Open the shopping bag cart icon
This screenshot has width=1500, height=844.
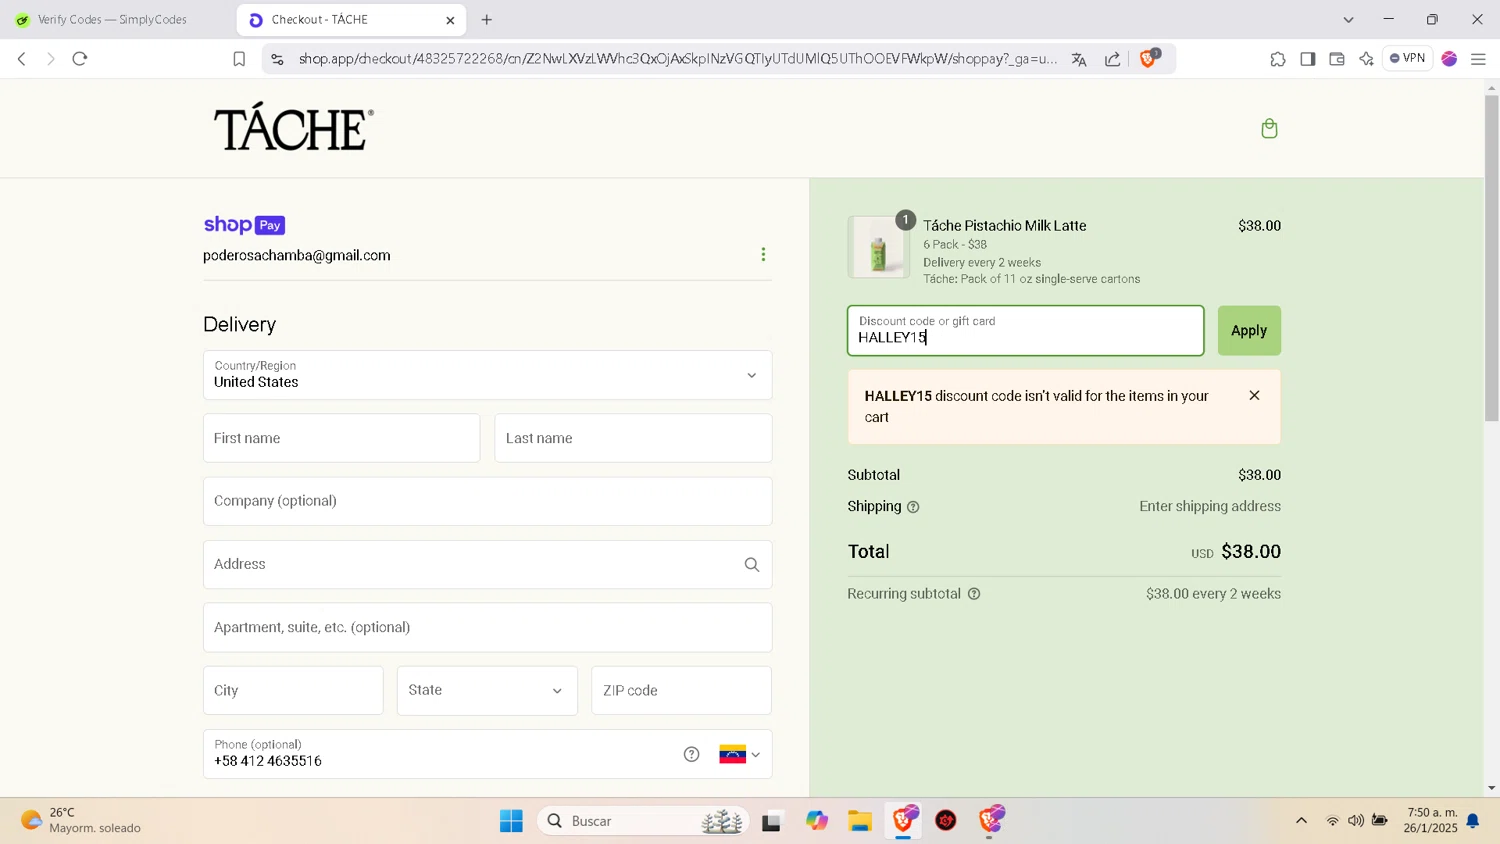click(1269, 128)
